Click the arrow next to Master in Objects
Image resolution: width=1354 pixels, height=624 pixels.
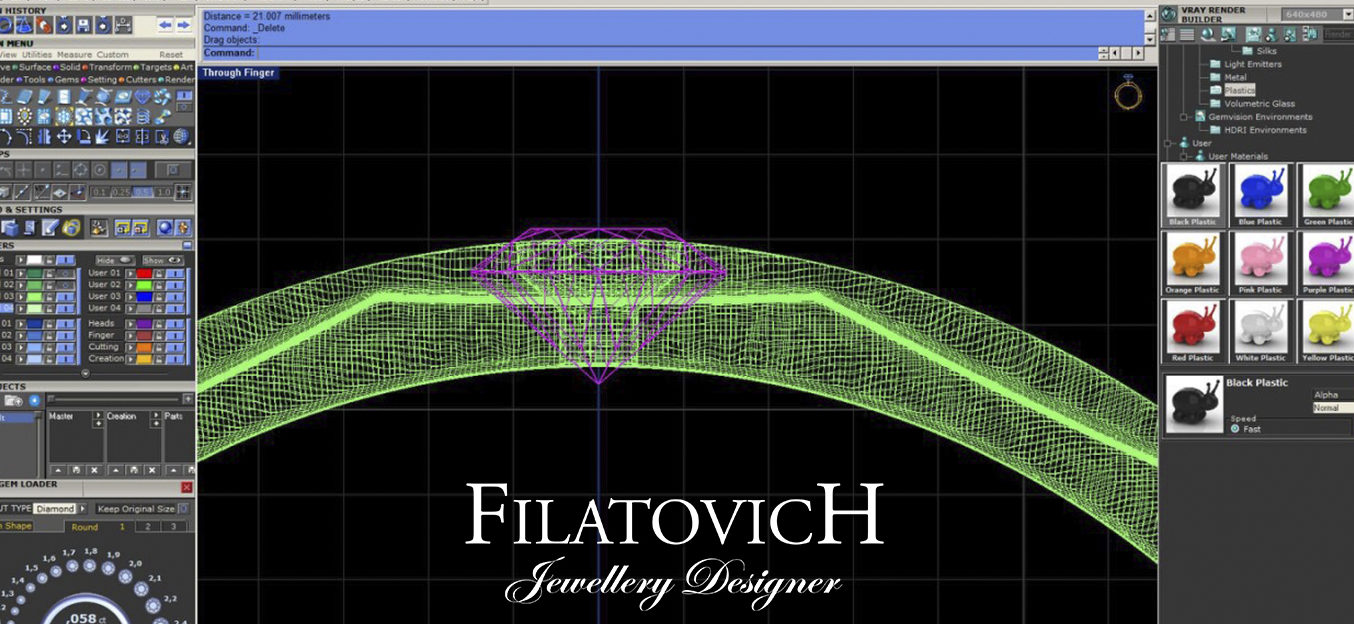coord(97,416)
